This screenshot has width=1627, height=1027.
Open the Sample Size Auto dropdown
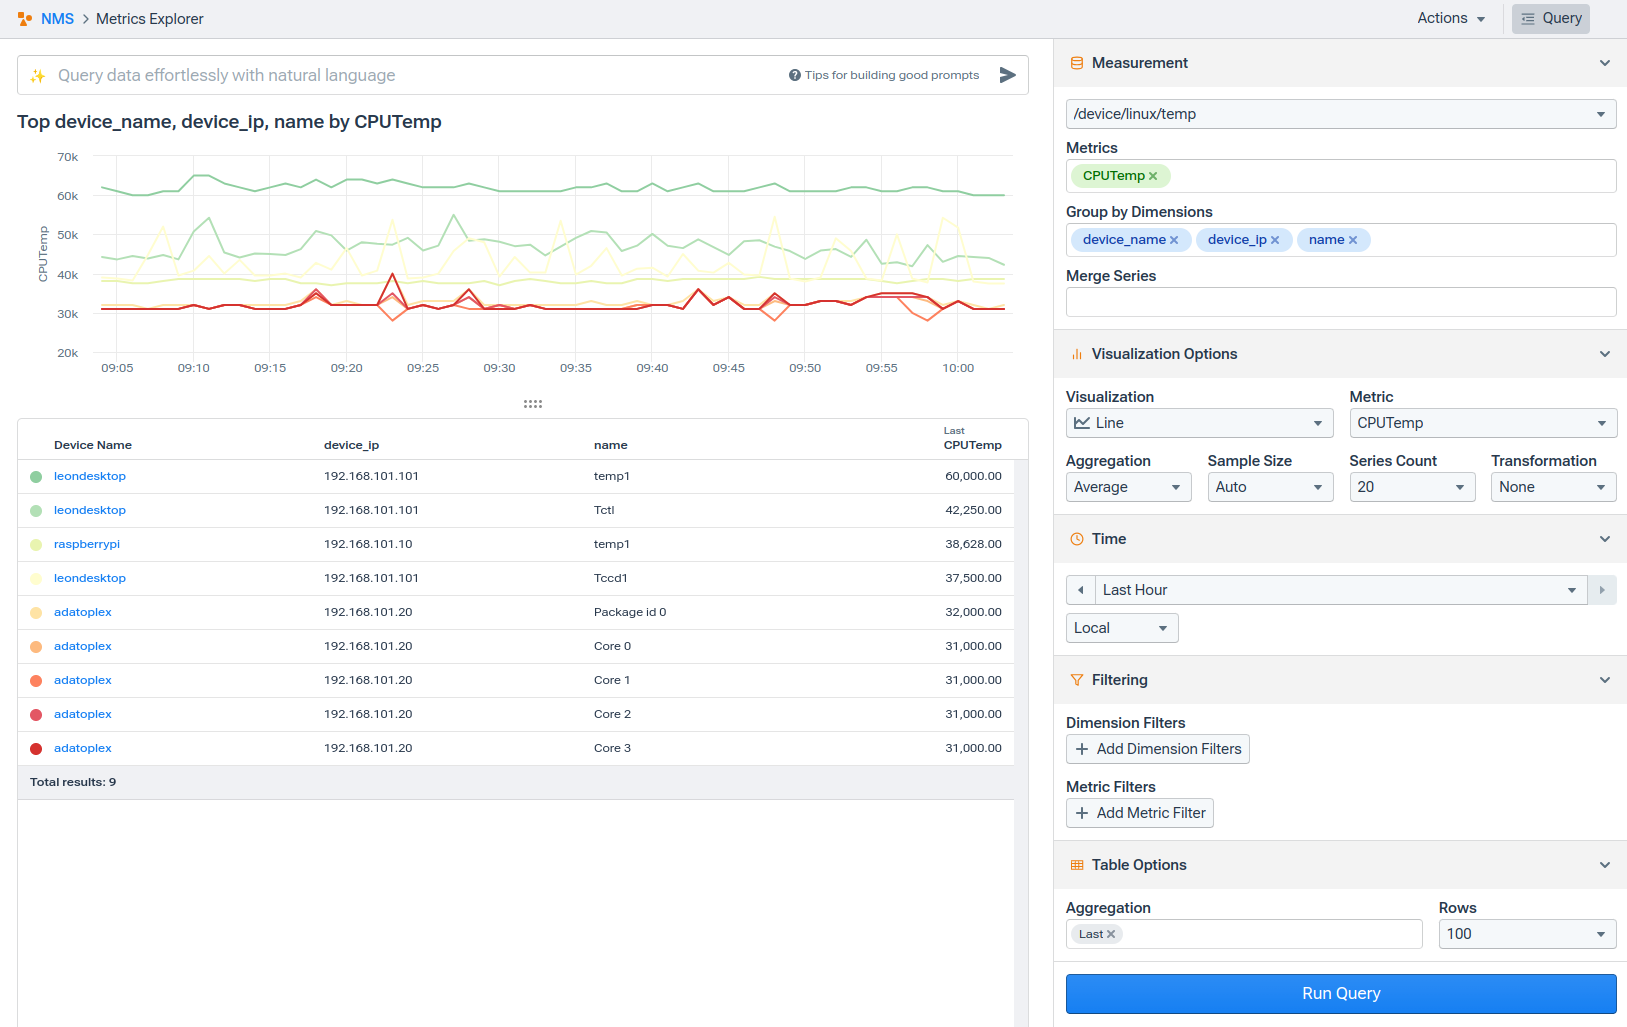[x=1270, y=487]
